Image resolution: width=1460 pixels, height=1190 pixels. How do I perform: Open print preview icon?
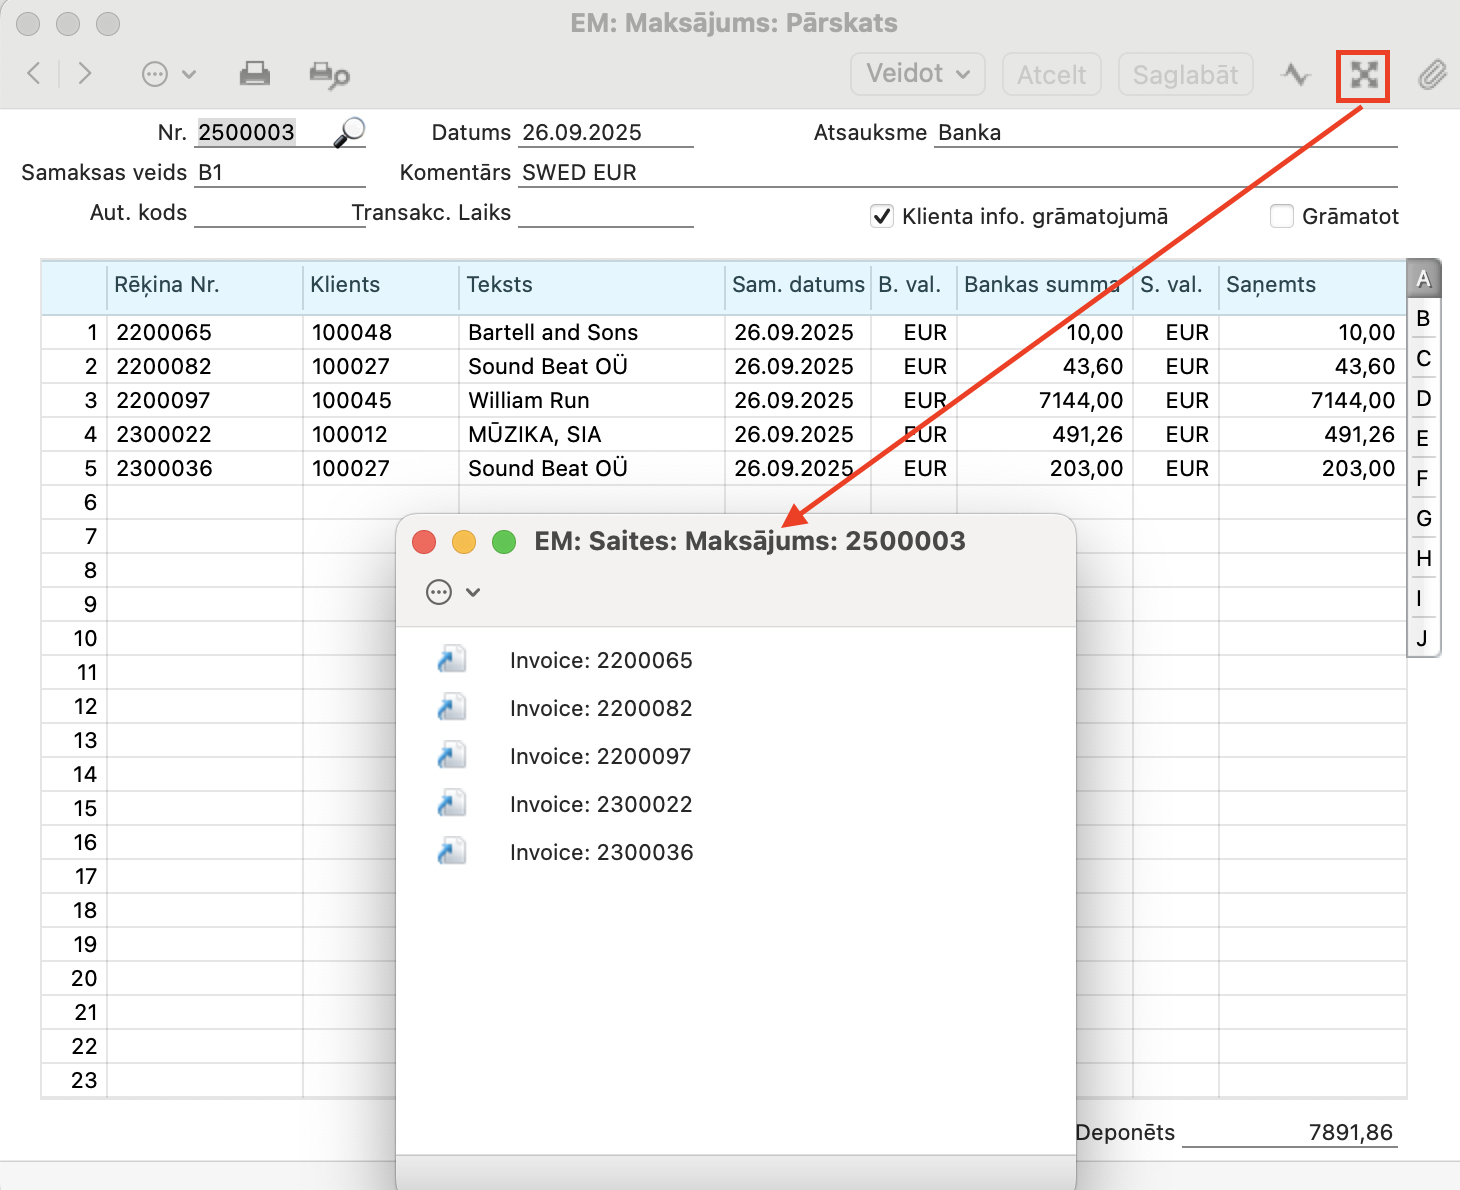pyautogui.click(x=329, y=75)
